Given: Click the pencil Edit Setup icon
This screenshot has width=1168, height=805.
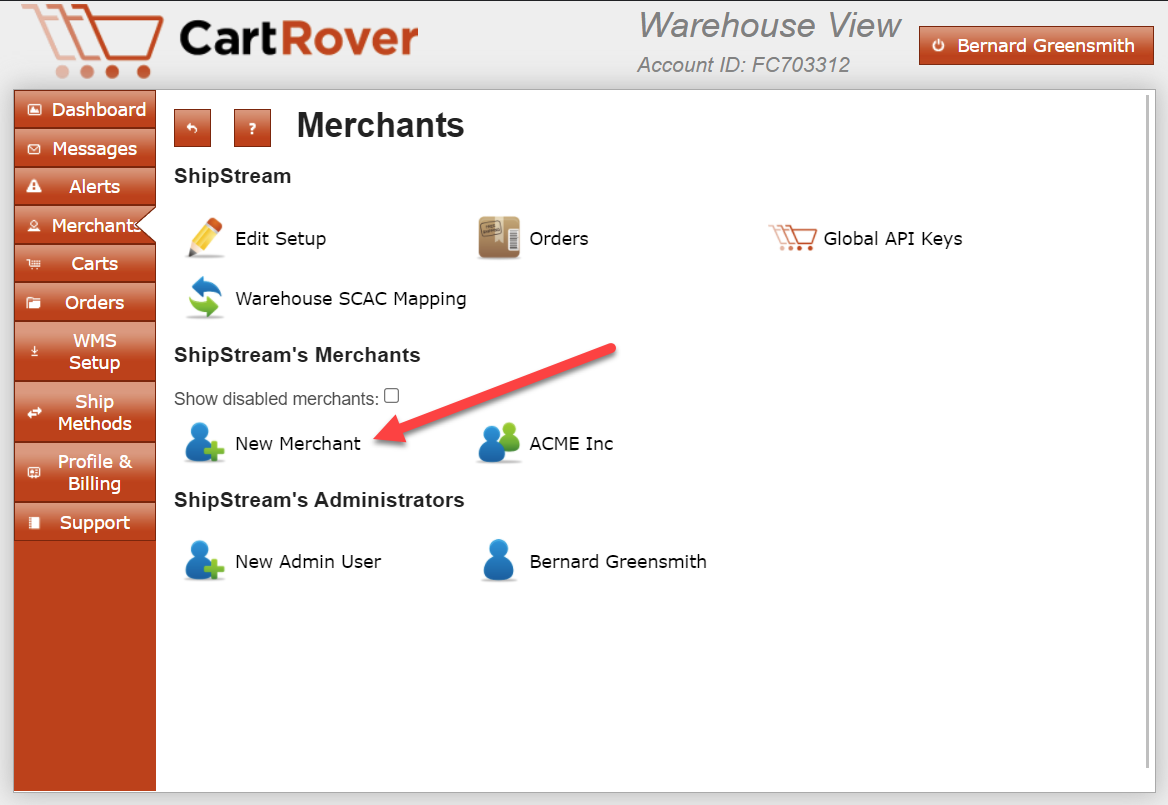Looking at the screenshot, I should point(206,238).
